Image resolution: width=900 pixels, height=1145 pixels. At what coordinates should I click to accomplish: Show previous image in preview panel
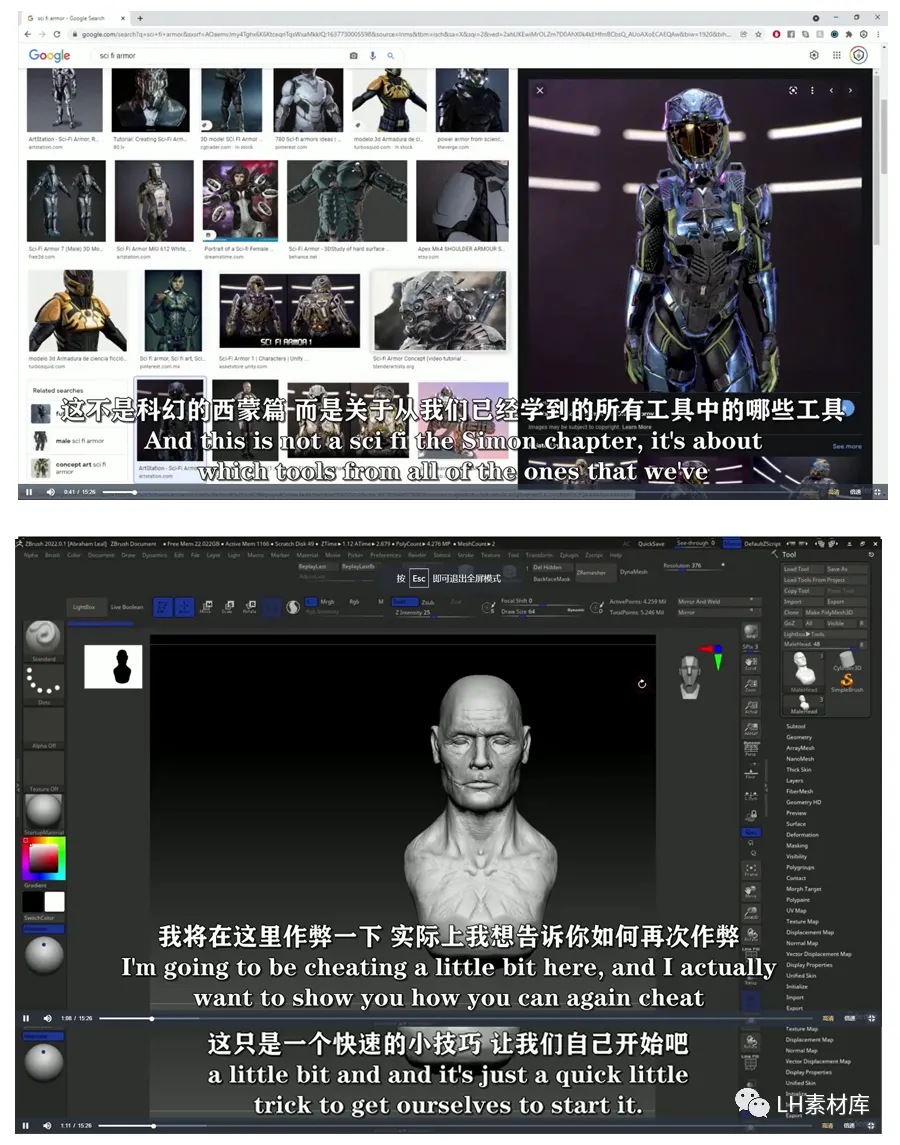click(x=831, y=91)
